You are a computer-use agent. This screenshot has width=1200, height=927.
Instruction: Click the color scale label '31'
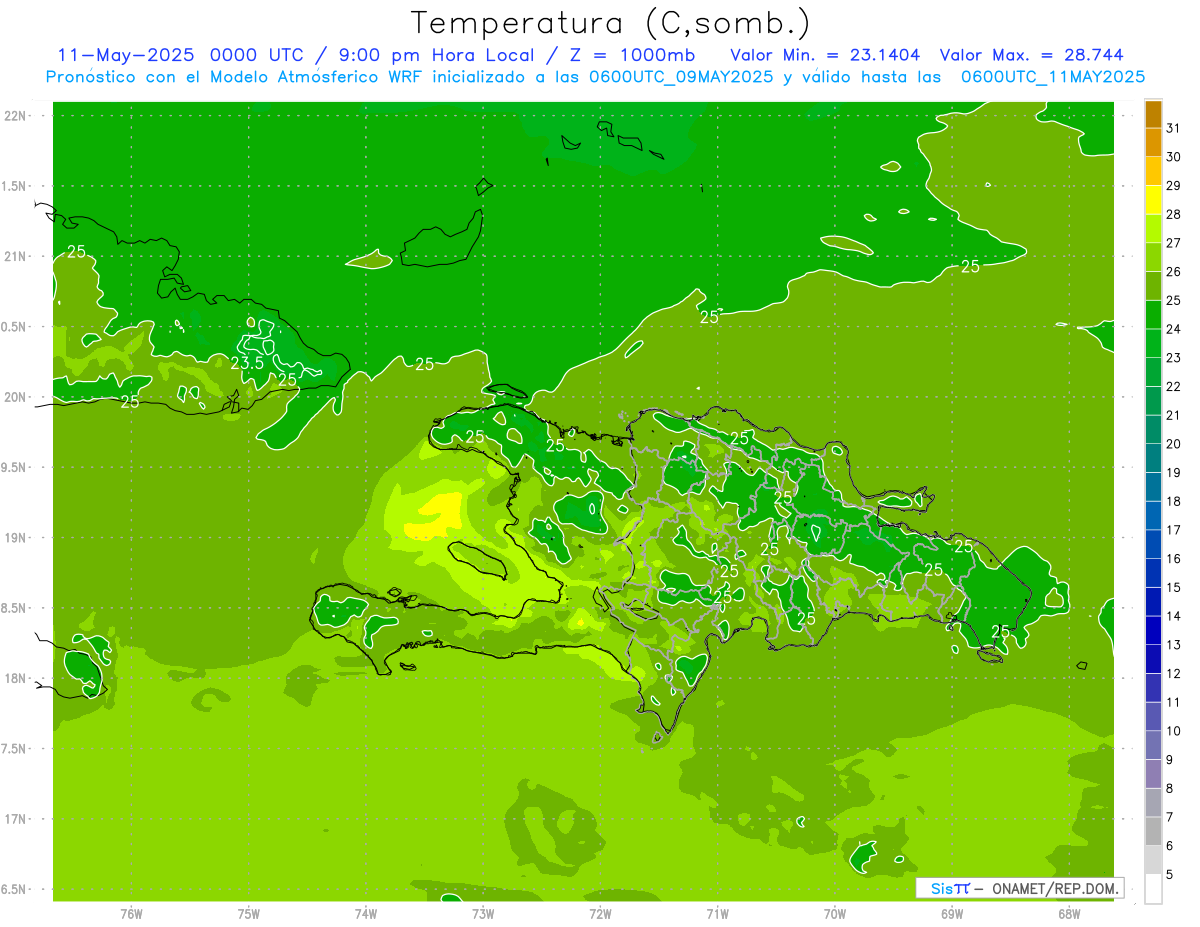[x=1174, y=128]
